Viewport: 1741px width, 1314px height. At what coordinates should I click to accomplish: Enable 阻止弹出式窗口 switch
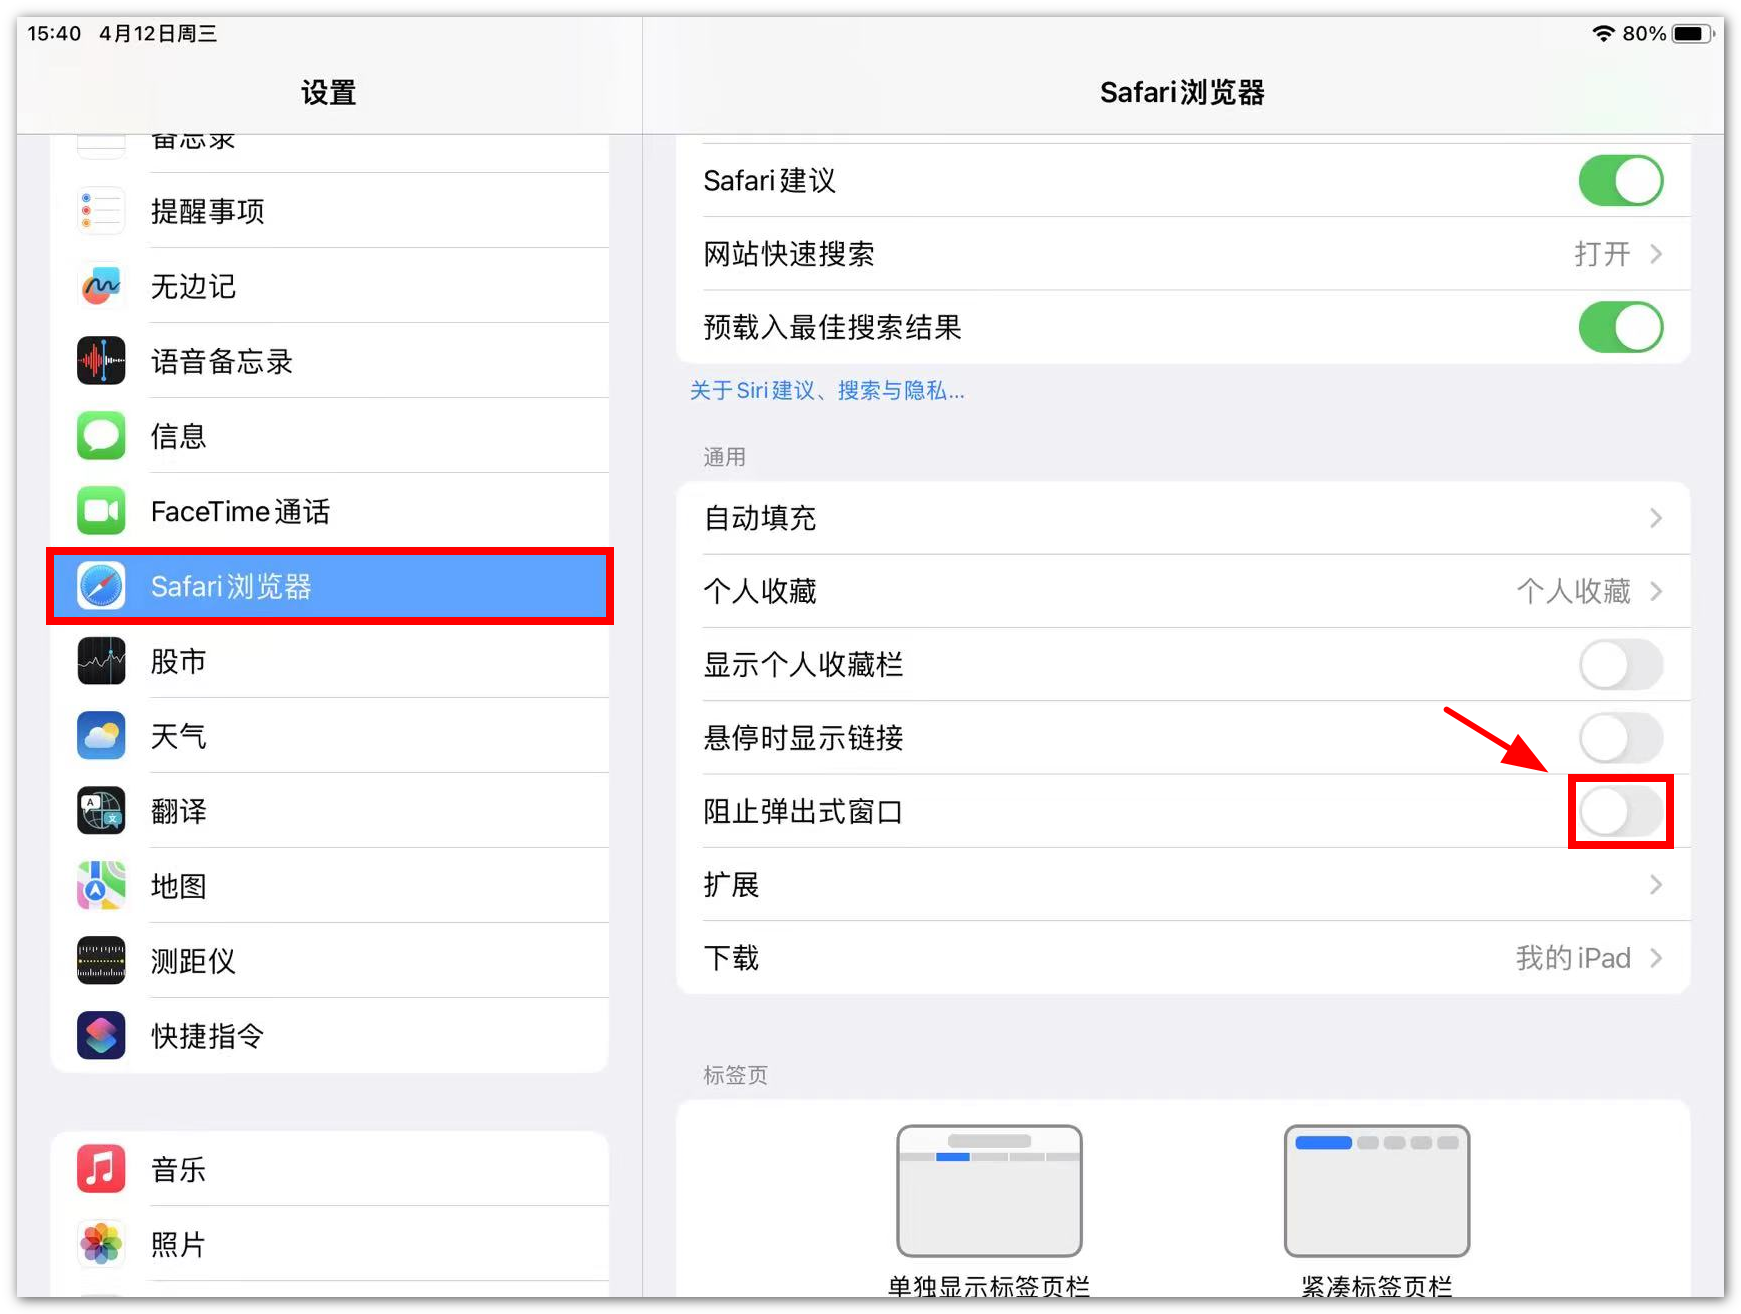click(x=1621, y=811)
